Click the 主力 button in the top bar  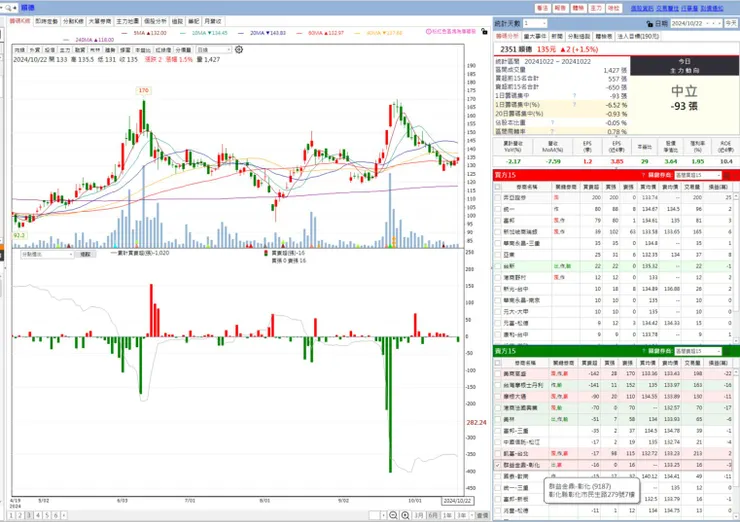596,8
